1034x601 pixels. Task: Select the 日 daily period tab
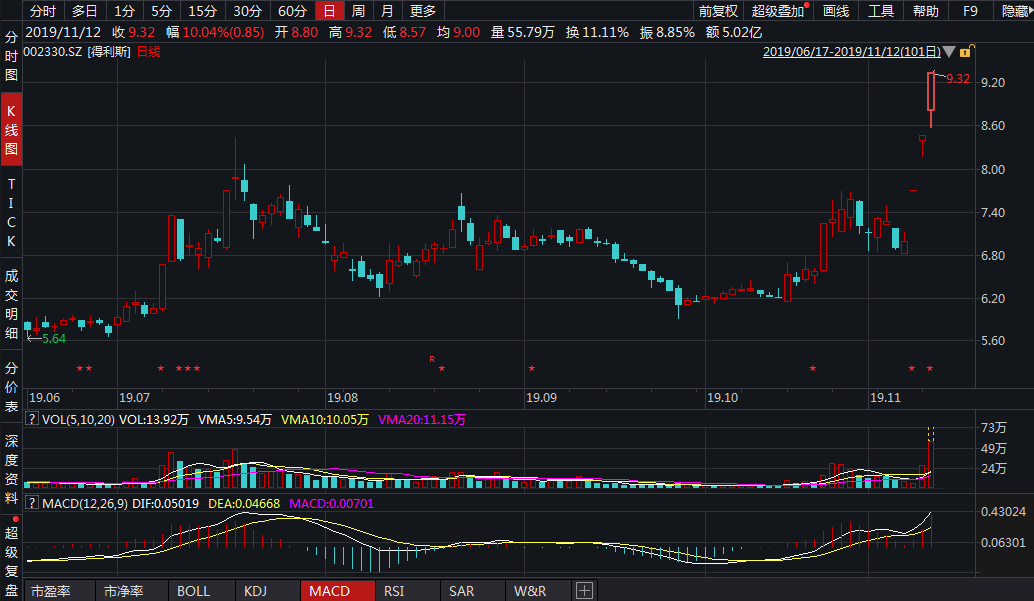(x=329, y=11)
